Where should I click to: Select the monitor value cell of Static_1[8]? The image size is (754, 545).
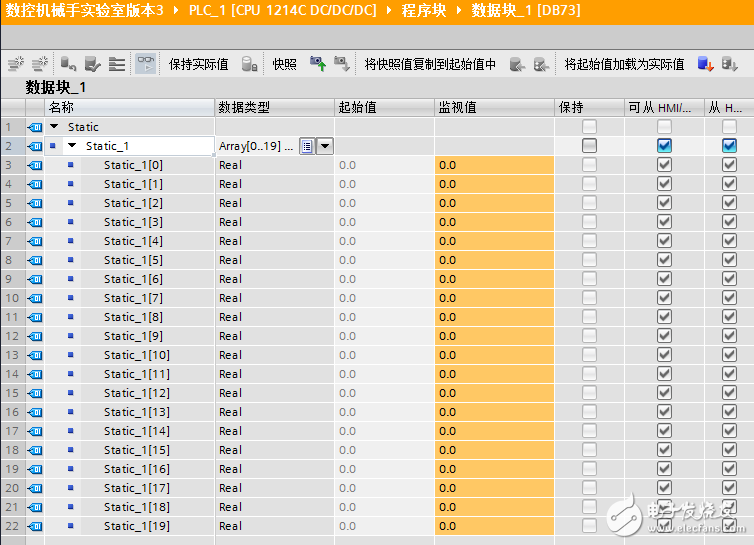[494, 317]
